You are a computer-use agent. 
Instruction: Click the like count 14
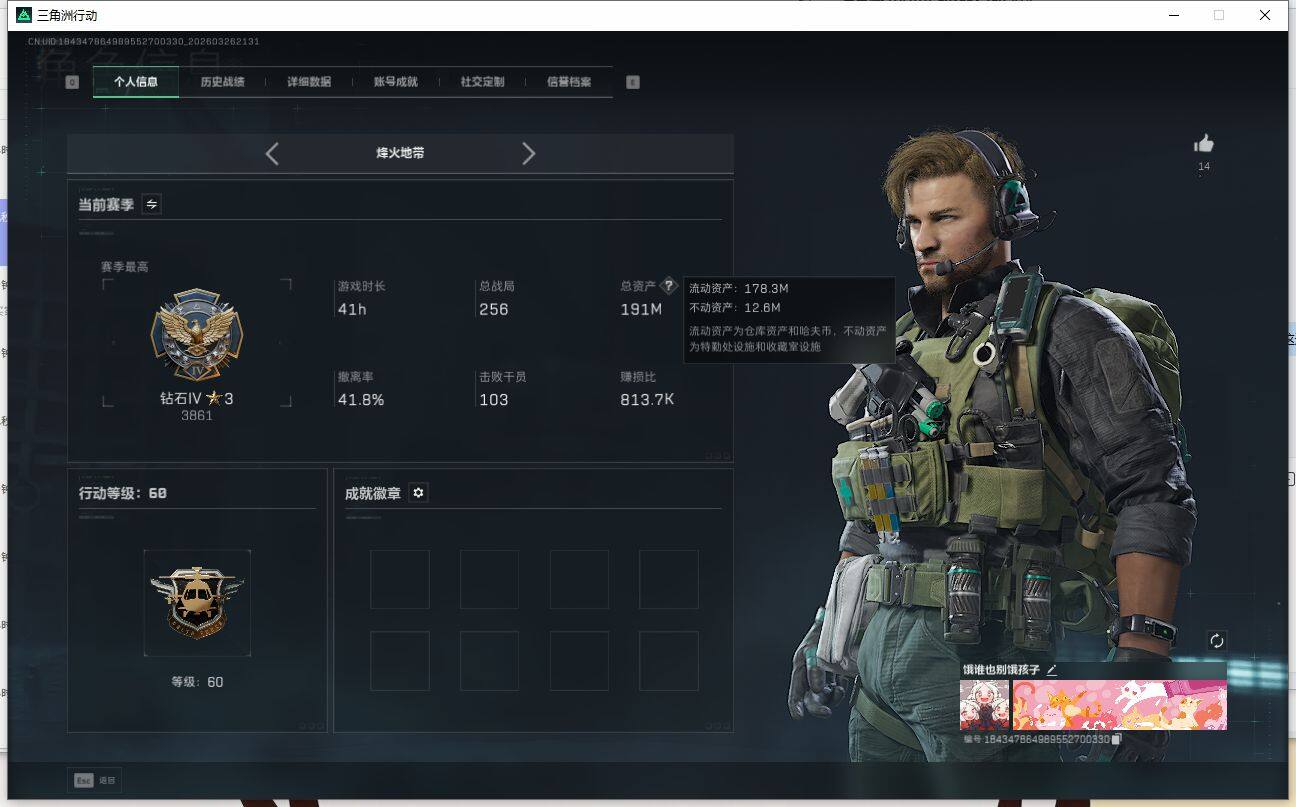point(1204,166)
